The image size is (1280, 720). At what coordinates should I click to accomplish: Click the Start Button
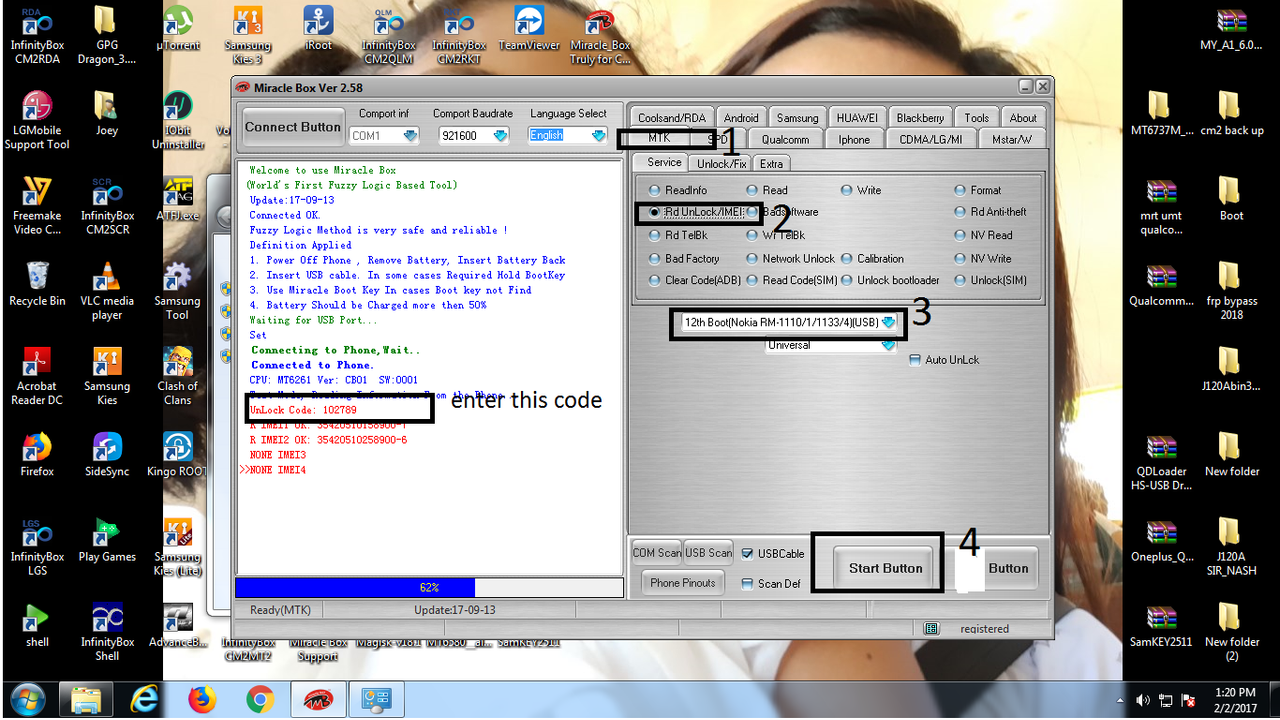coord(885,568)
